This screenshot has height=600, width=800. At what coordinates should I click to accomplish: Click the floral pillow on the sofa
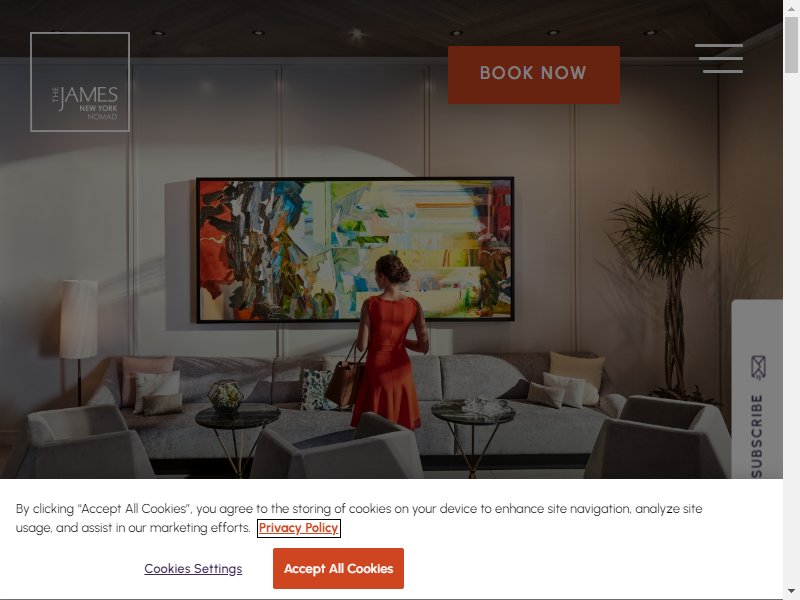click(317, 390)
